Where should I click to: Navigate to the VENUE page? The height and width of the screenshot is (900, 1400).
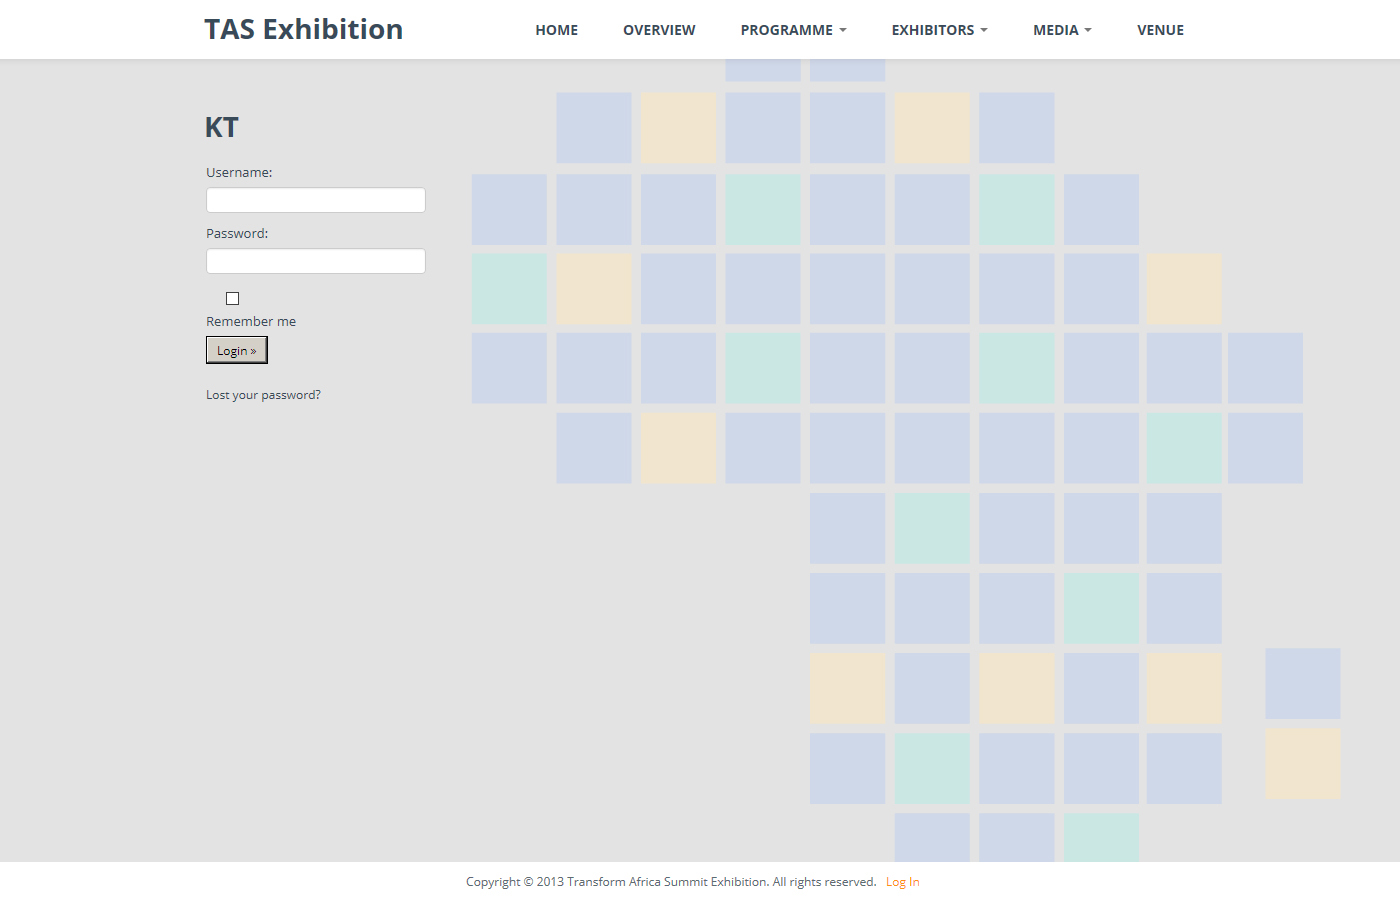click(1160, 30)
